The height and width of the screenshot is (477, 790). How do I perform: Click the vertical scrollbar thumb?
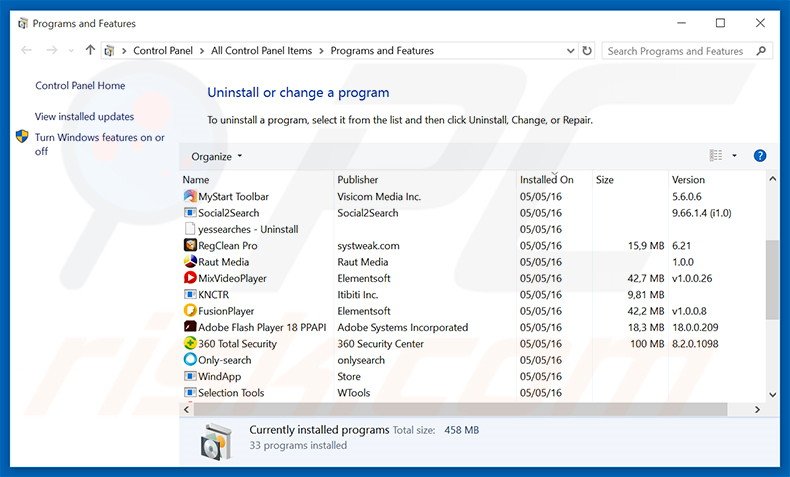tap(772, 280)
